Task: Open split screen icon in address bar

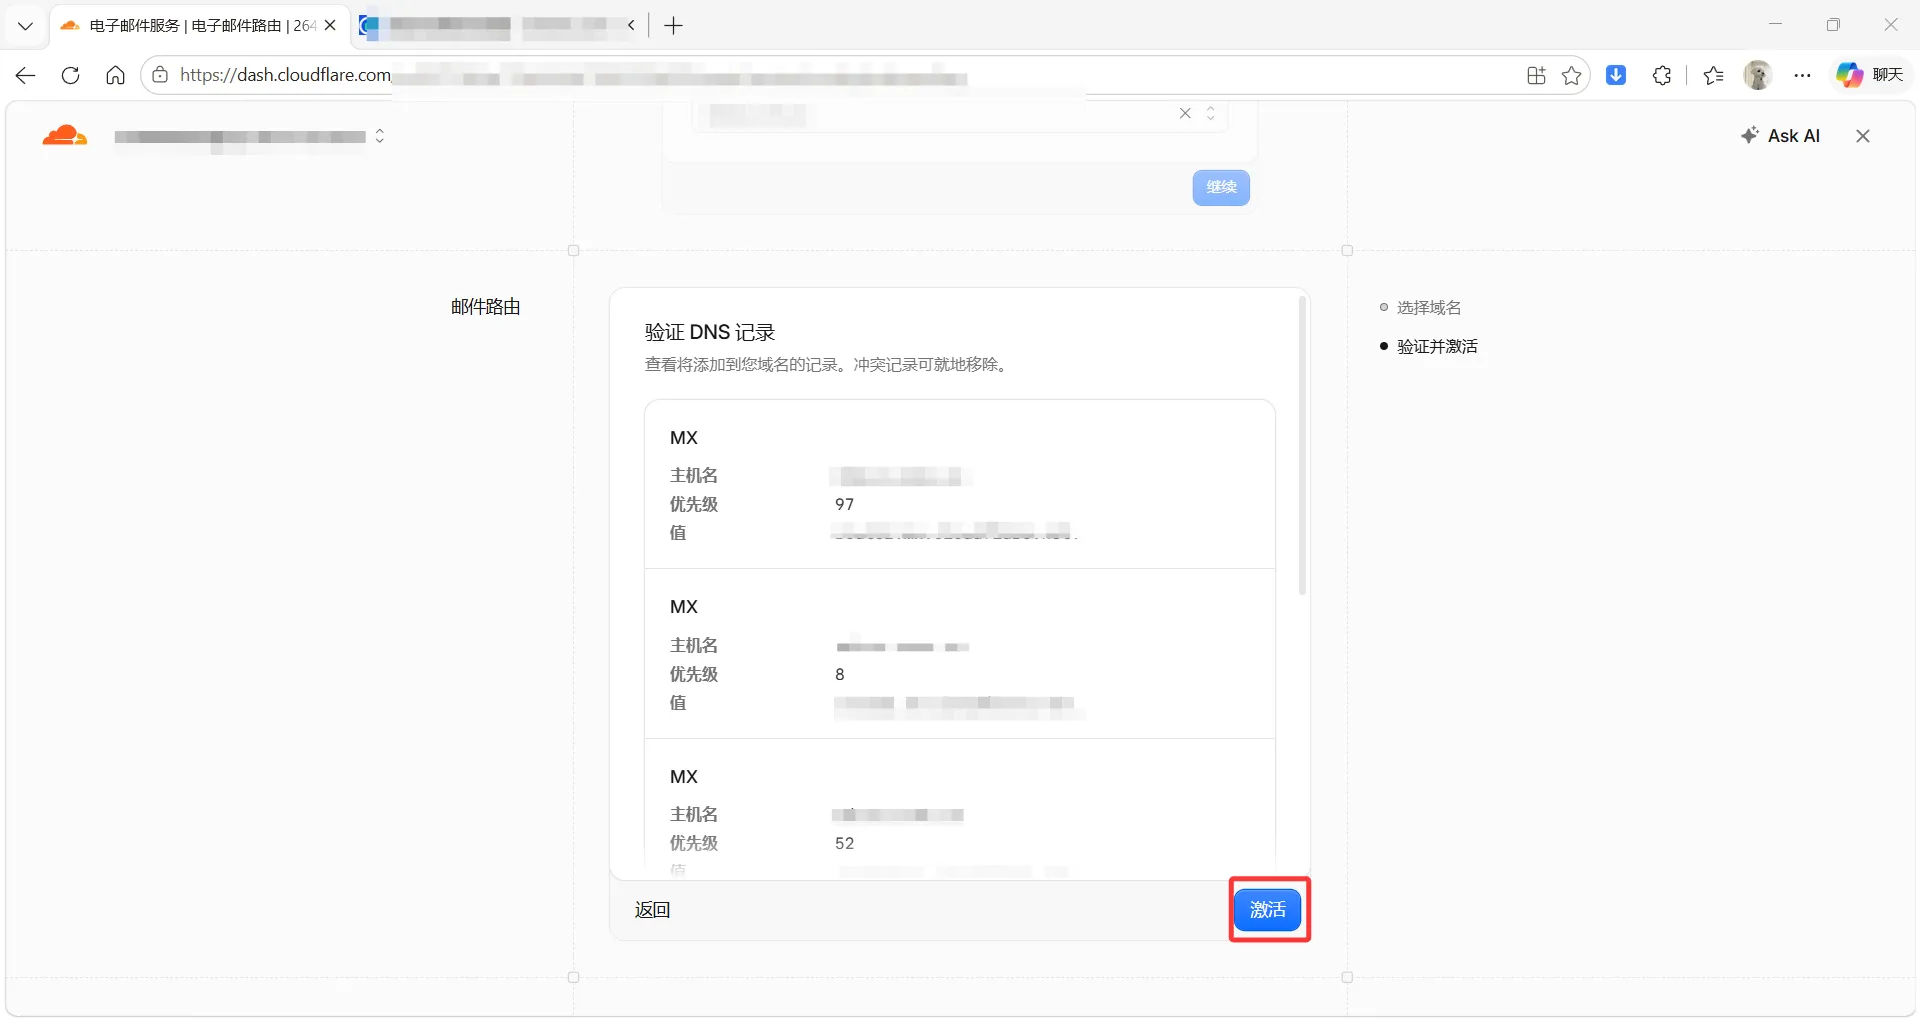Action: (x=1537, y=75)
